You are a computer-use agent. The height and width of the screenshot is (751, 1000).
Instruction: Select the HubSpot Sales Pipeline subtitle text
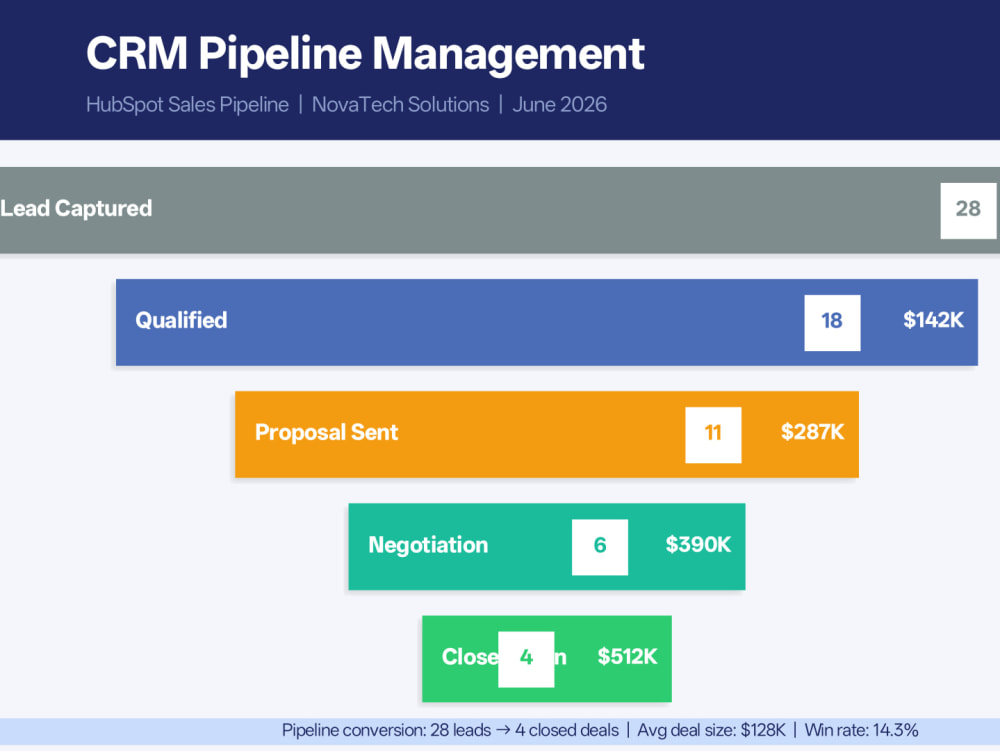pyautogui.click(x=187, y=105)
